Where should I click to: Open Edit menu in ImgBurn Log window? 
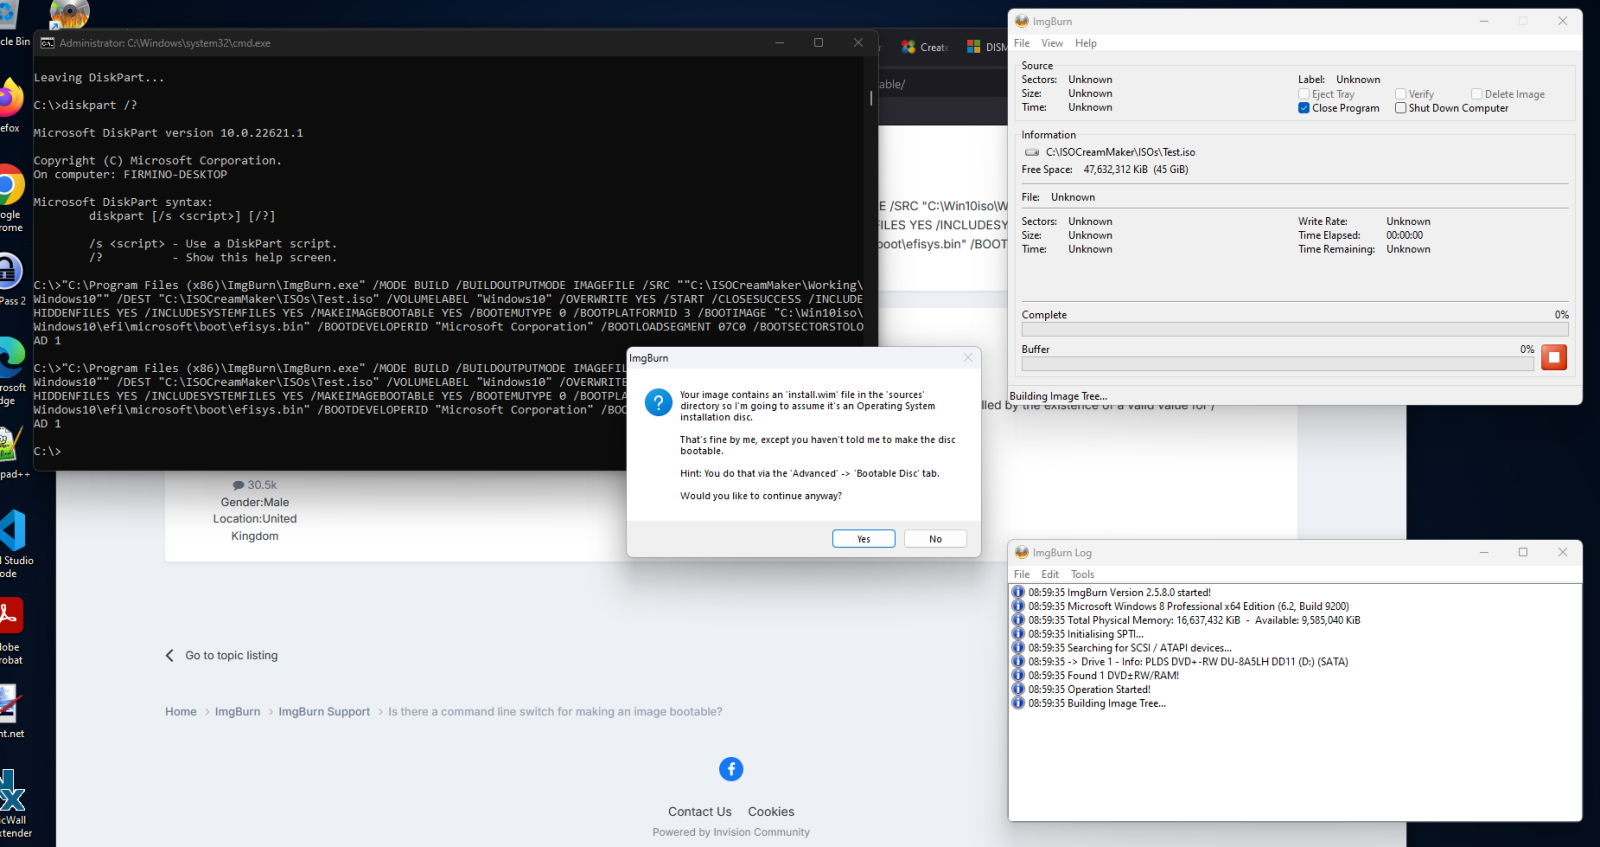pyautogui.click(x=1050, y=574)
